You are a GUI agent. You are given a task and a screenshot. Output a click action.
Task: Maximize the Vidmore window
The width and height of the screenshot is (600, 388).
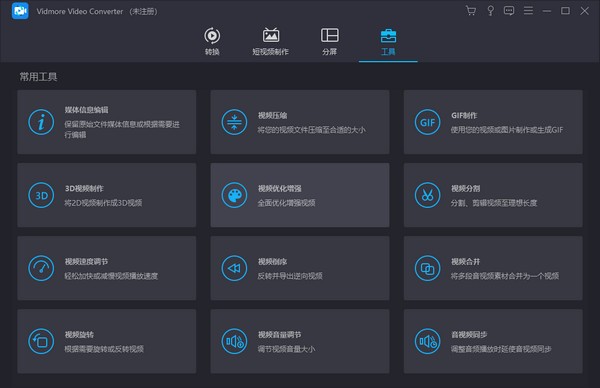(565, 11)
